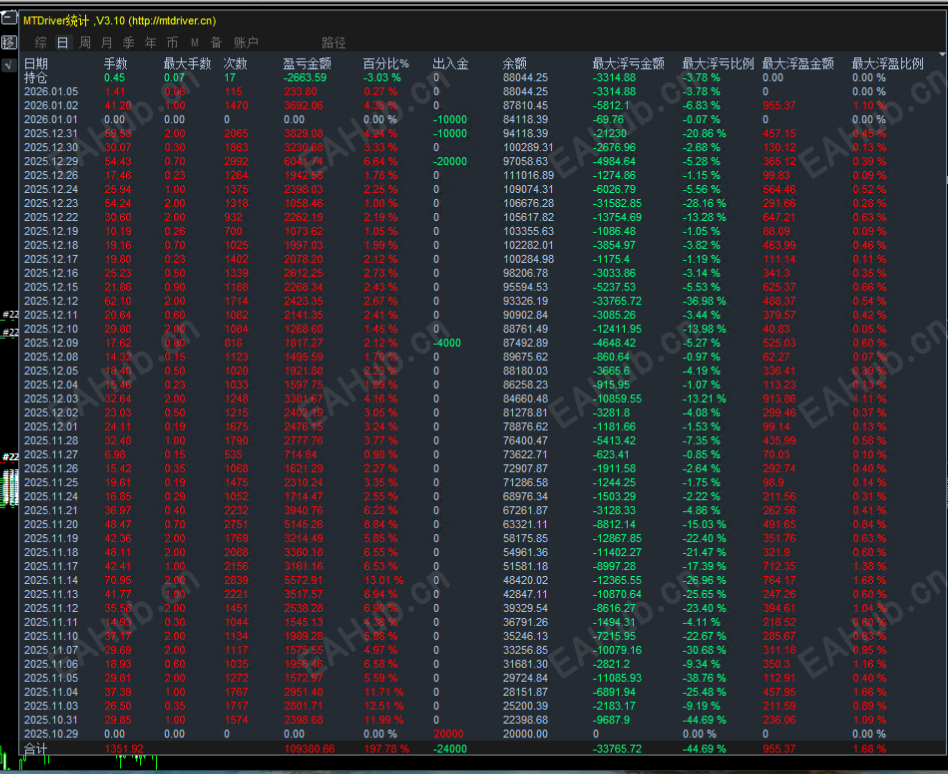Screen dimensions: 948x774
Task: Click the max floating loss -31582.85
Action: (617, 203)
